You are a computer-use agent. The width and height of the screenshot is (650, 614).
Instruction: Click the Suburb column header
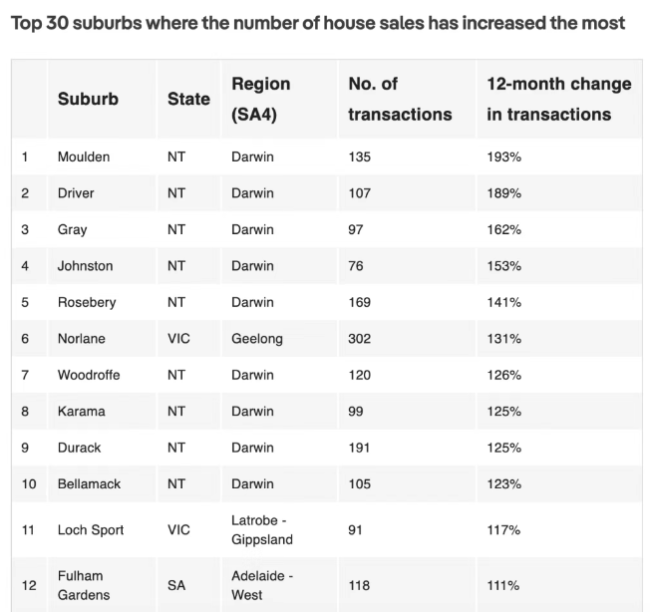pyautogui.click(x=87, y=99)
